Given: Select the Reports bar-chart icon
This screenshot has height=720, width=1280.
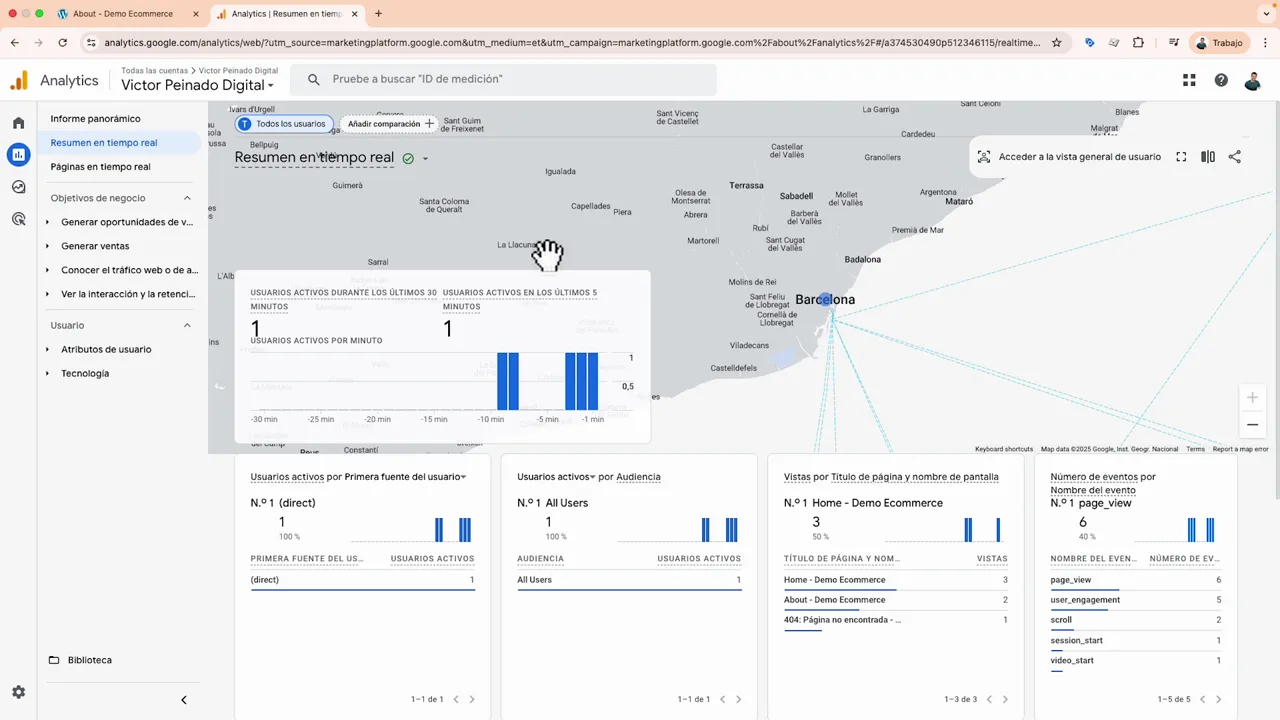Looking at the screenshot, I should [18, 154].
